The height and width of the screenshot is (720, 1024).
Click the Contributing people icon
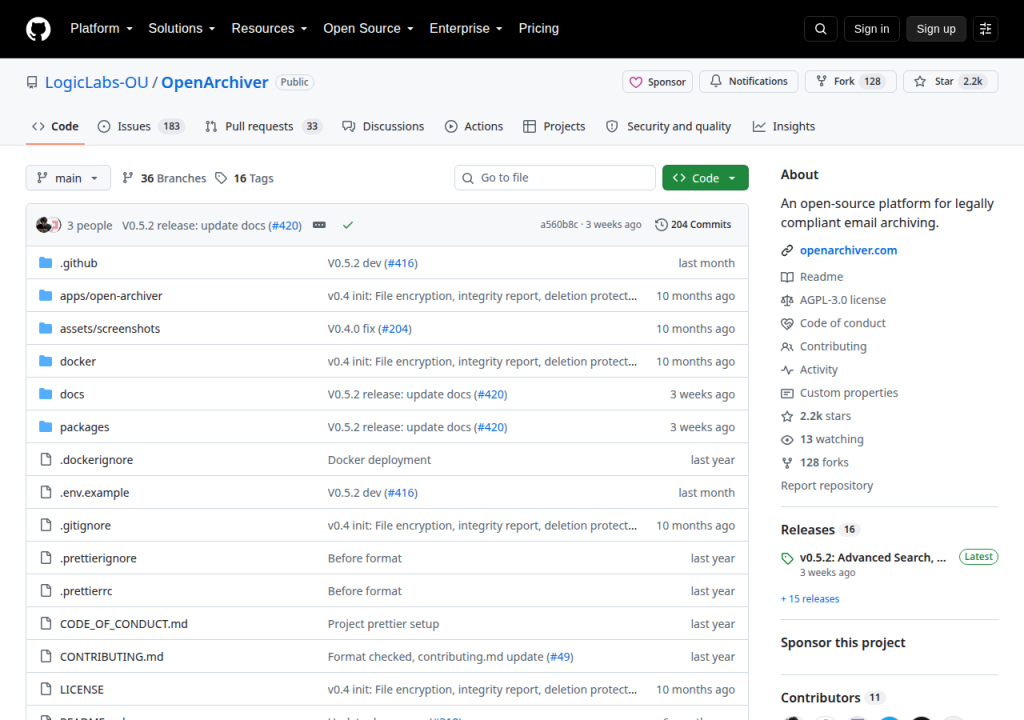pos(787,346)
